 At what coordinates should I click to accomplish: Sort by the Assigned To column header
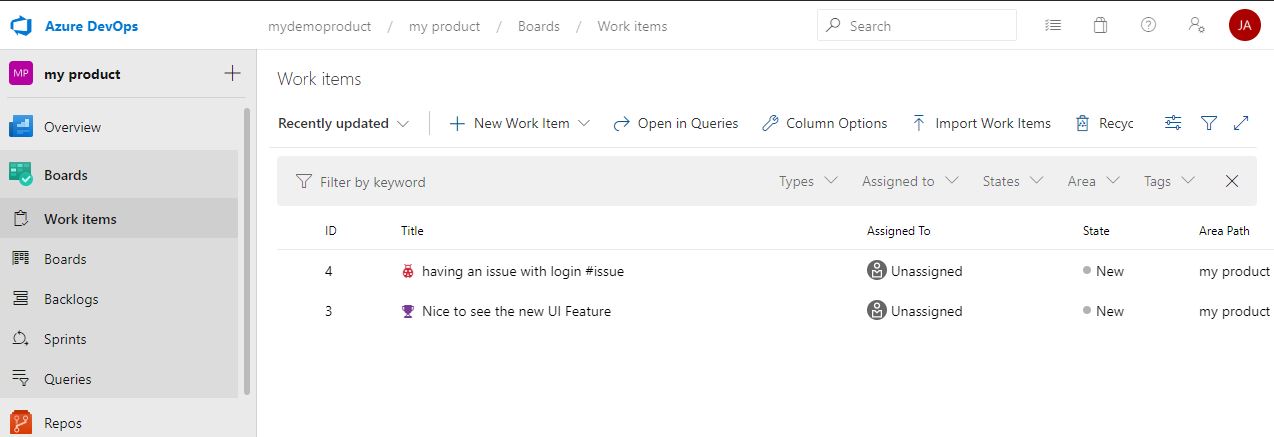click(x=898, y=231)
